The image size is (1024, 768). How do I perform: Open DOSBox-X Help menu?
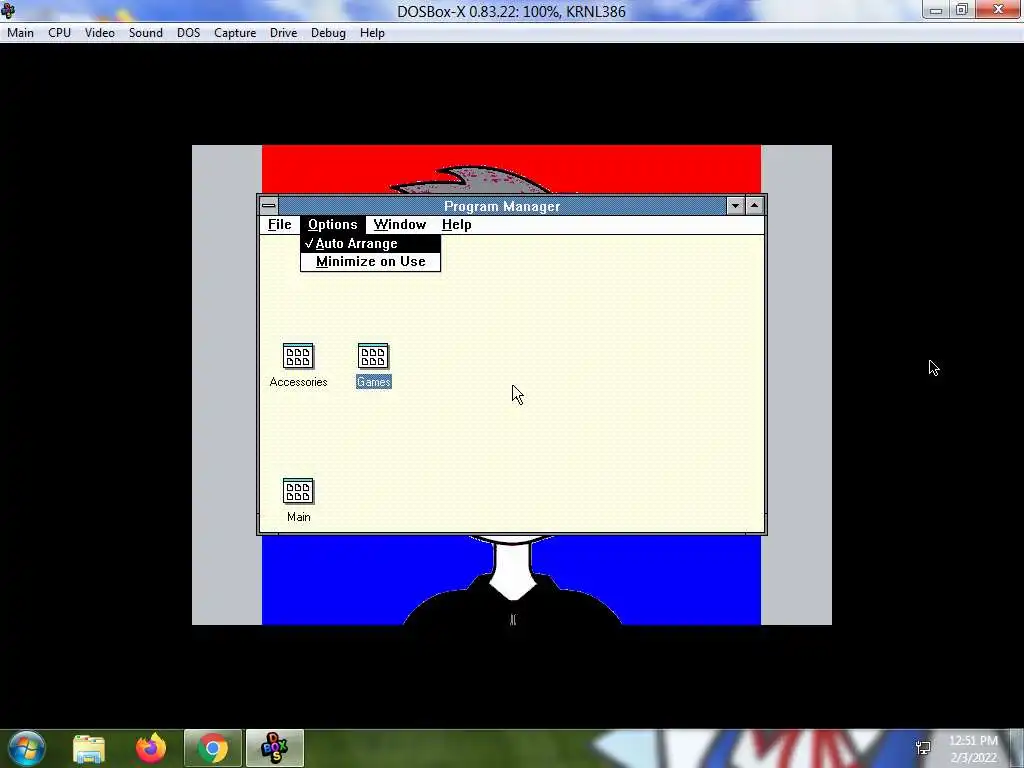(x=372, y=33)
